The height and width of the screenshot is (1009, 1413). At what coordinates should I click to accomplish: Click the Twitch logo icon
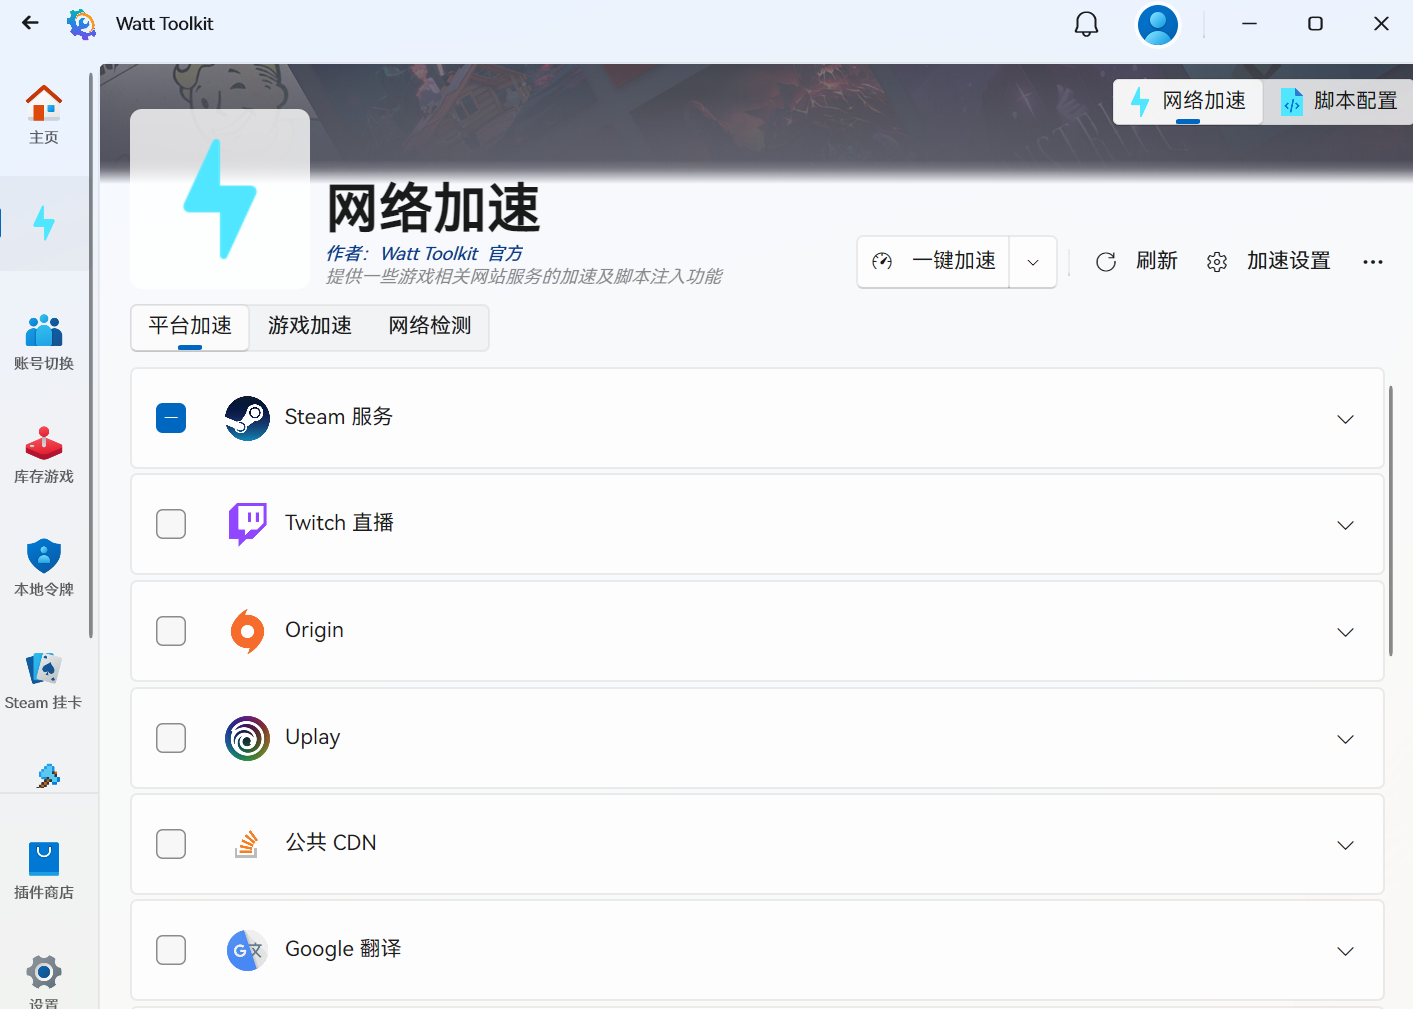(x=247, y=524)
